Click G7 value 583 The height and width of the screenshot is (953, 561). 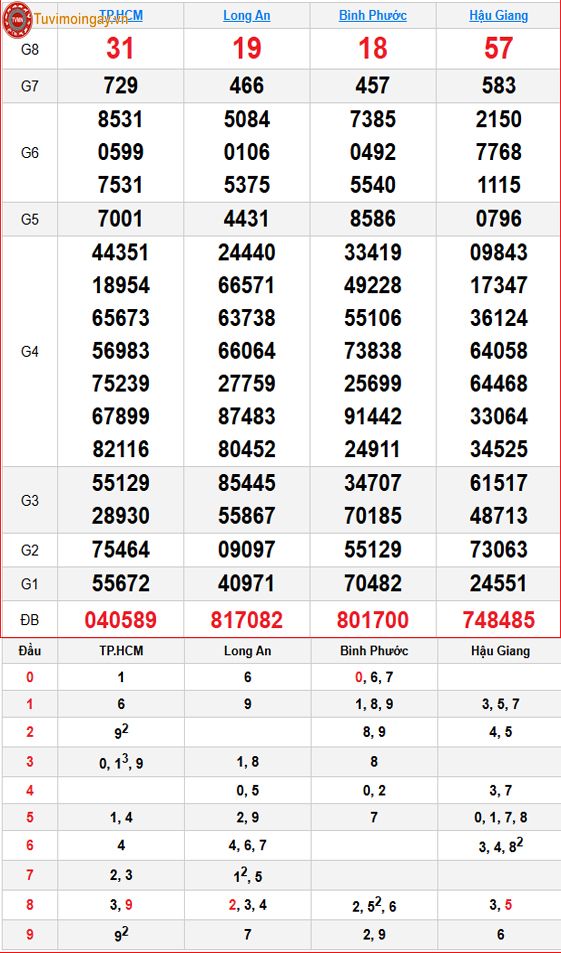coord(498,86)
